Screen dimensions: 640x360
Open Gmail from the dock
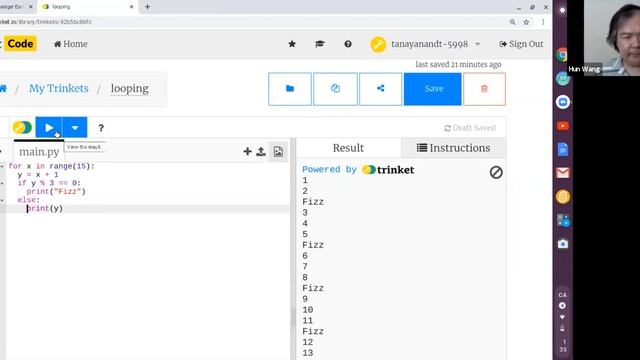(563, 173)
